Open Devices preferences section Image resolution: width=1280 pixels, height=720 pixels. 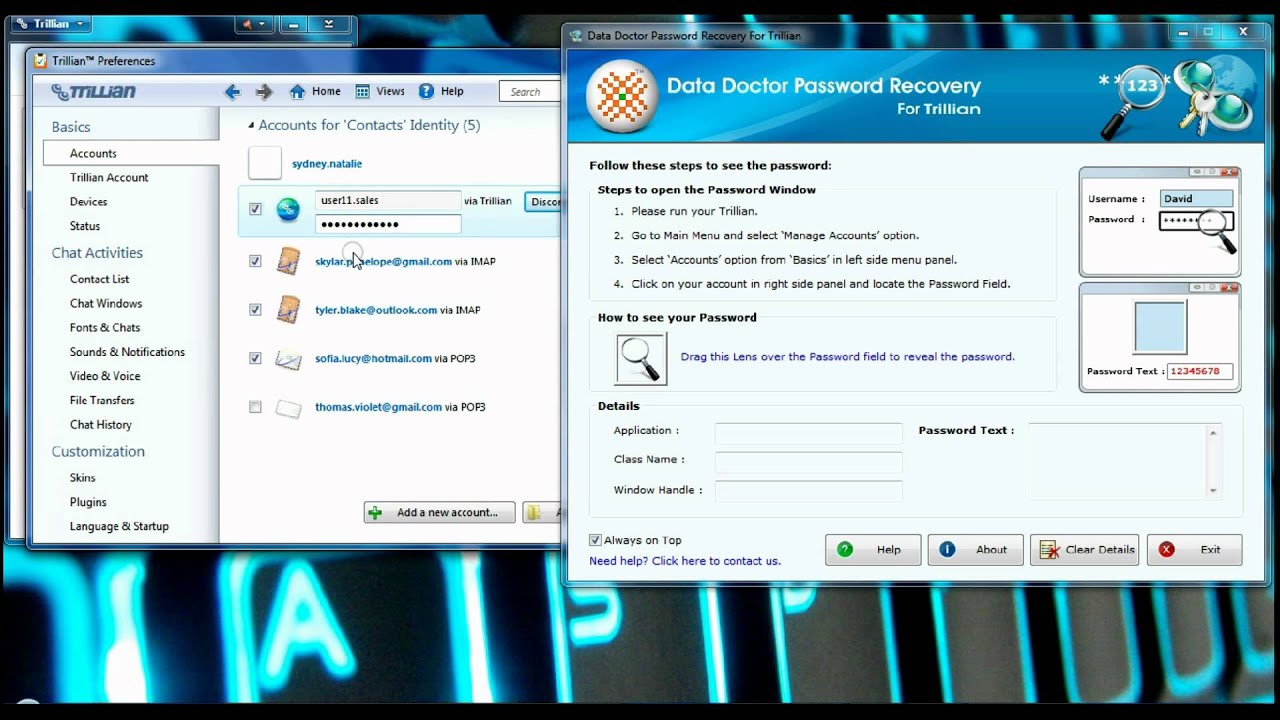pos(88,201)
